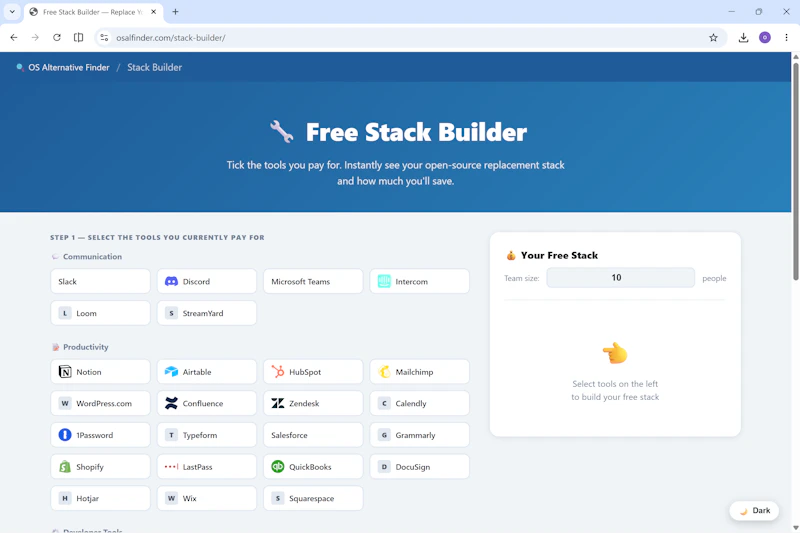The height and width of the screenshot is (533, 800).
Task: Select the Notion tool card
Action: coord(101,372)
